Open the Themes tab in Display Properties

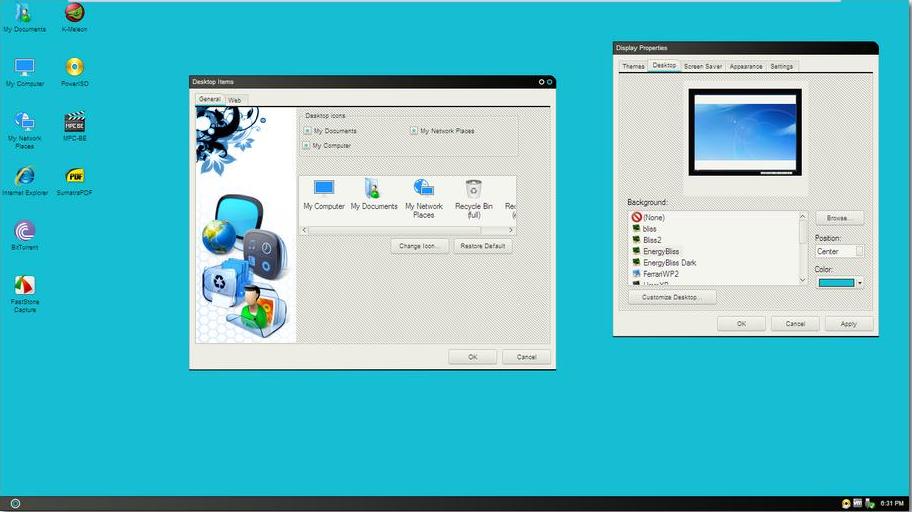coord(633,67)
